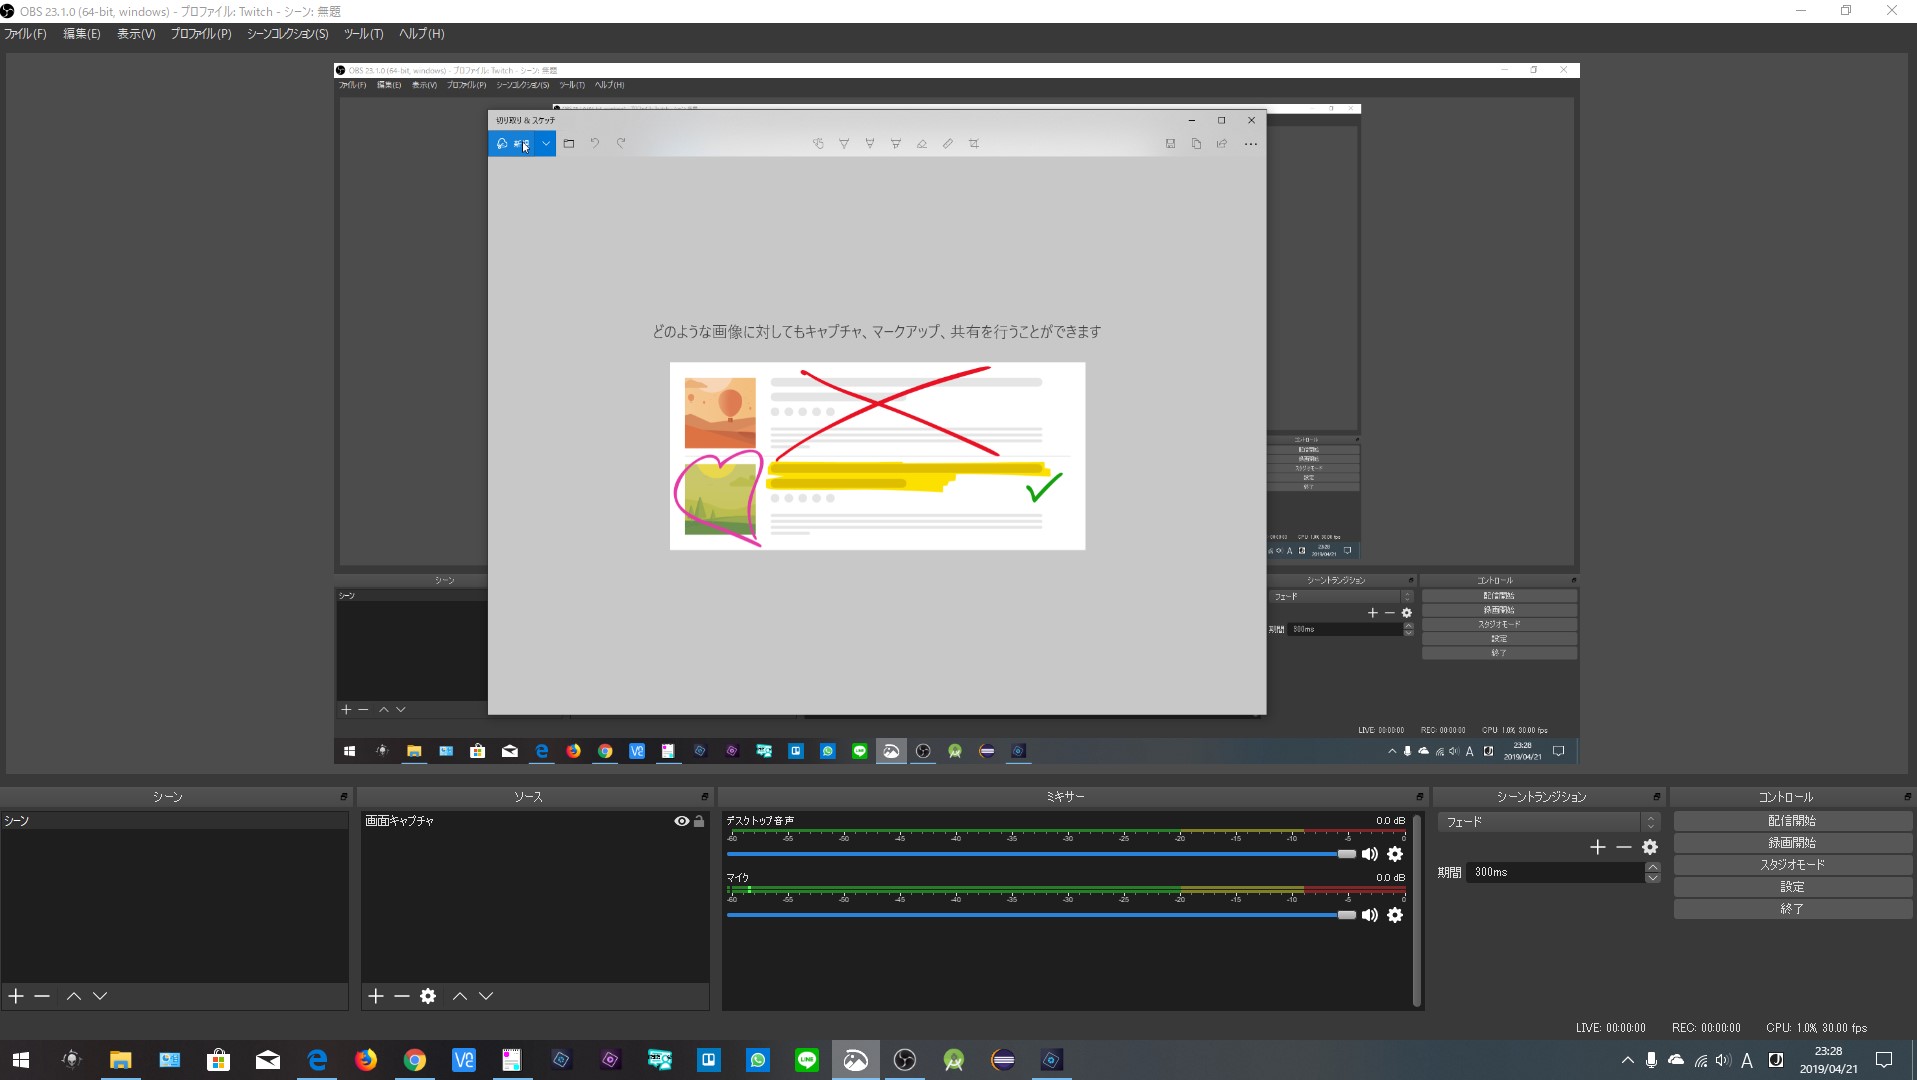This screenshot has height=1080, width=1917.
Task: Remove the selected source with the minus icon
Action: click(401, 996)
